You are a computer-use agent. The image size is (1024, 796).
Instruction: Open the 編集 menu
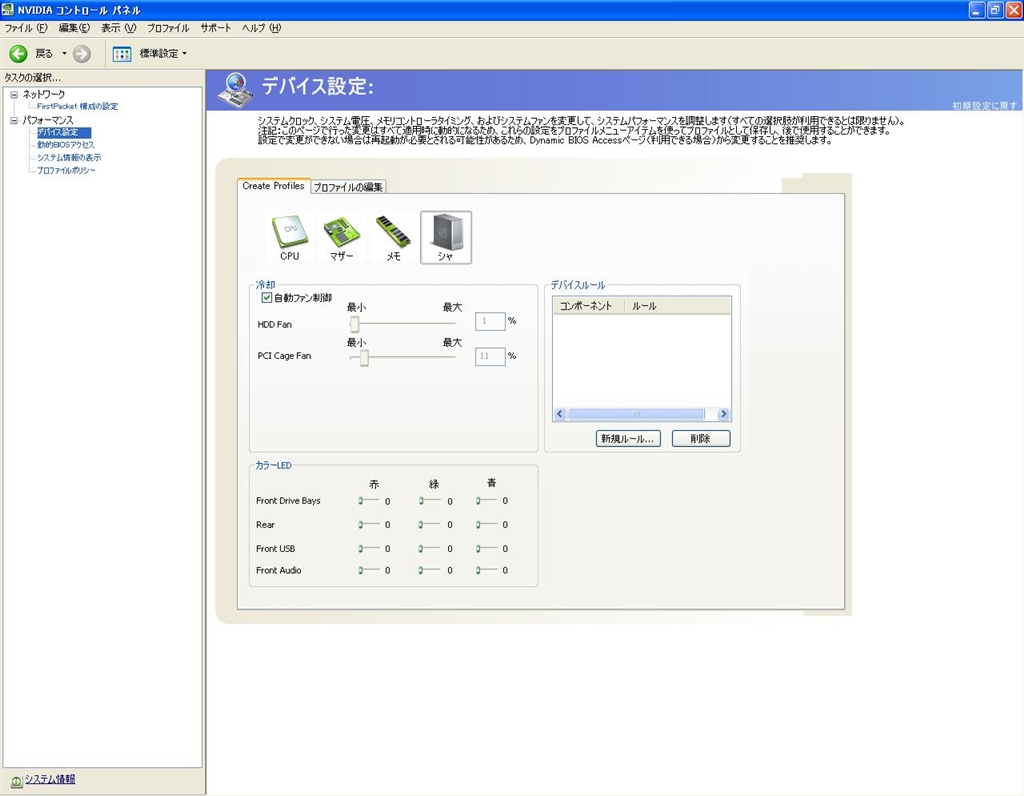coord(74,28)
